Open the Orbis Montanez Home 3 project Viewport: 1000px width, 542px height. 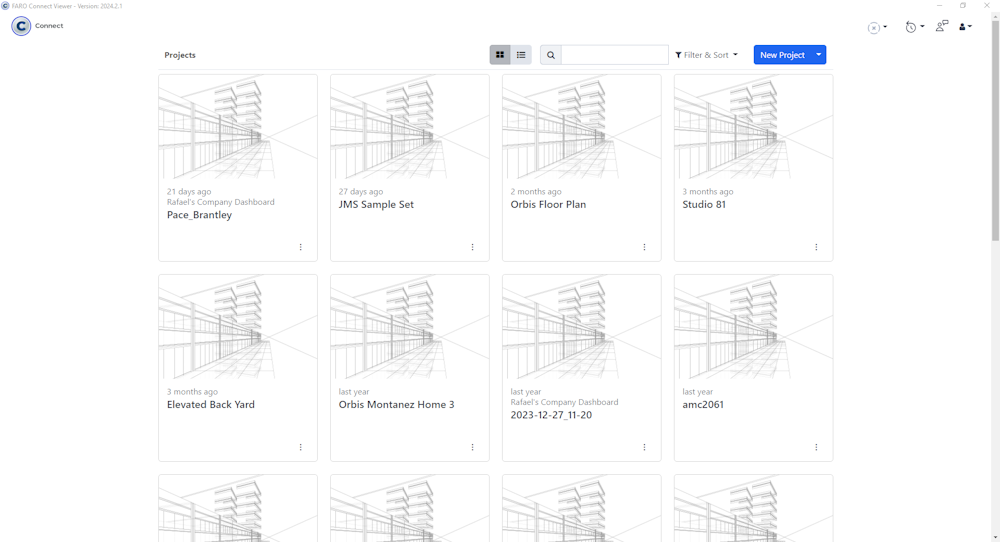[396, 404]
